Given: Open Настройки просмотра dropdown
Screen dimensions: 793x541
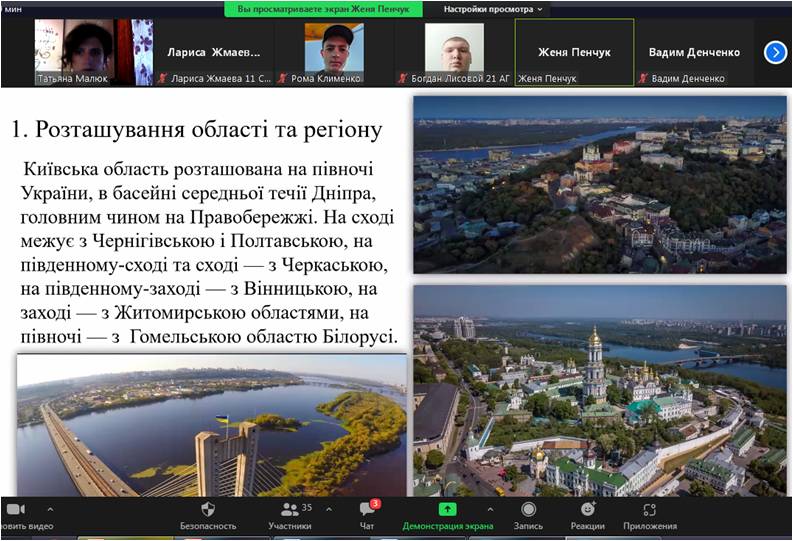Looking at the screenshot, I should coord(493,9).
